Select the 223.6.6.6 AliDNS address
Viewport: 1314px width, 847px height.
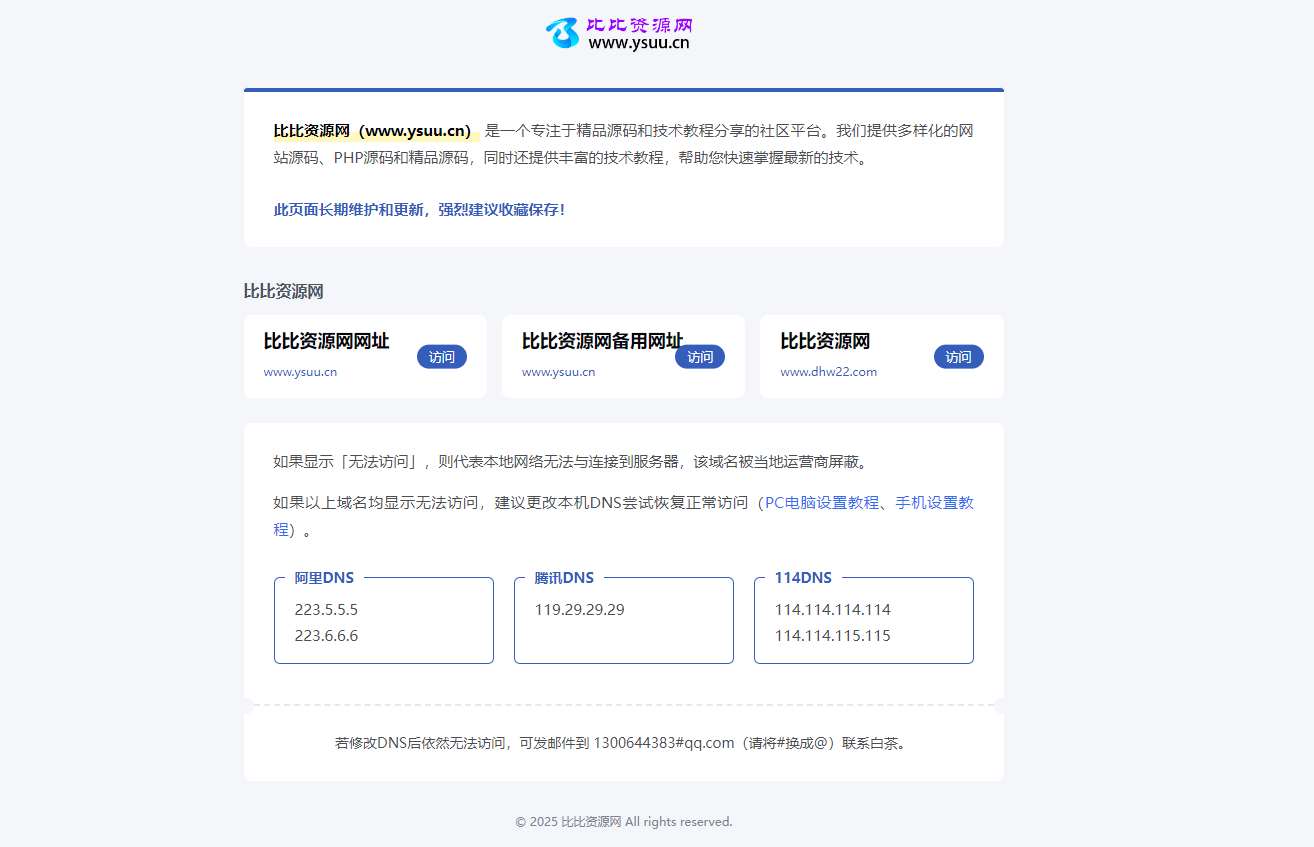(326, 636)
